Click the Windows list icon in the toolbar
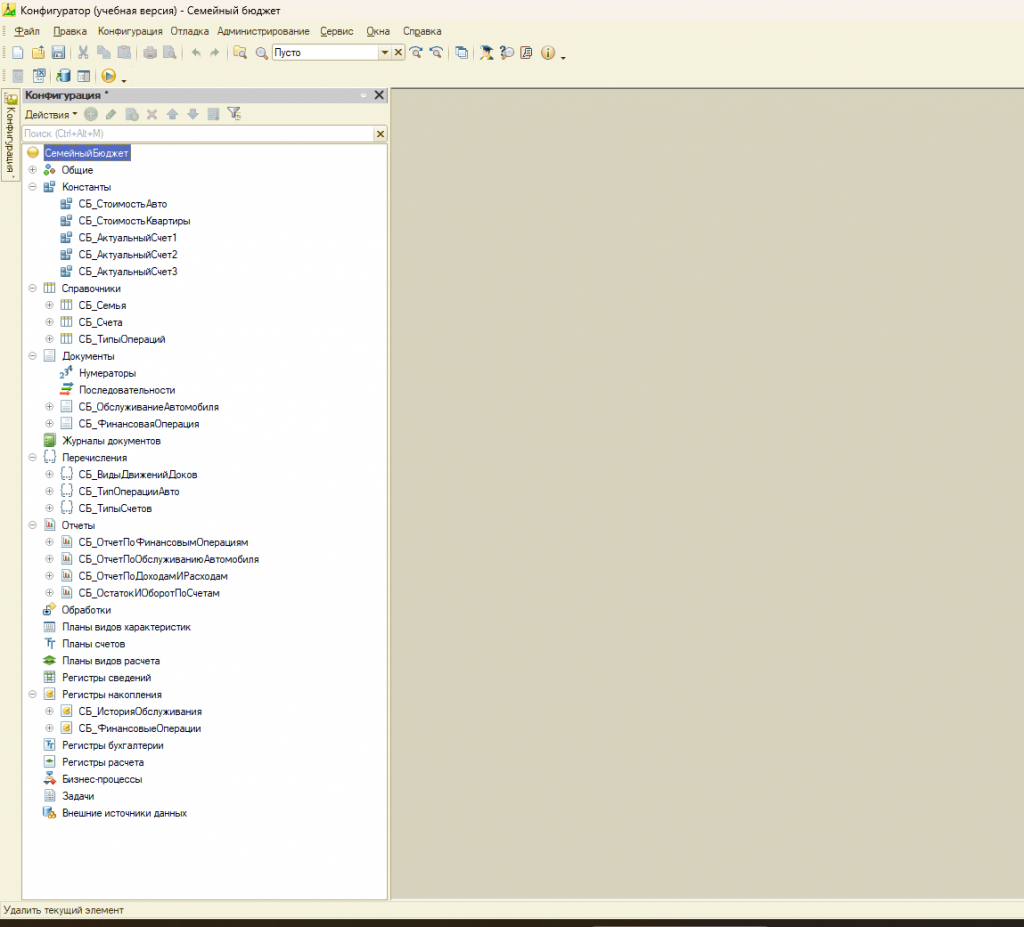1024x927 pixels. click(462, 53)
